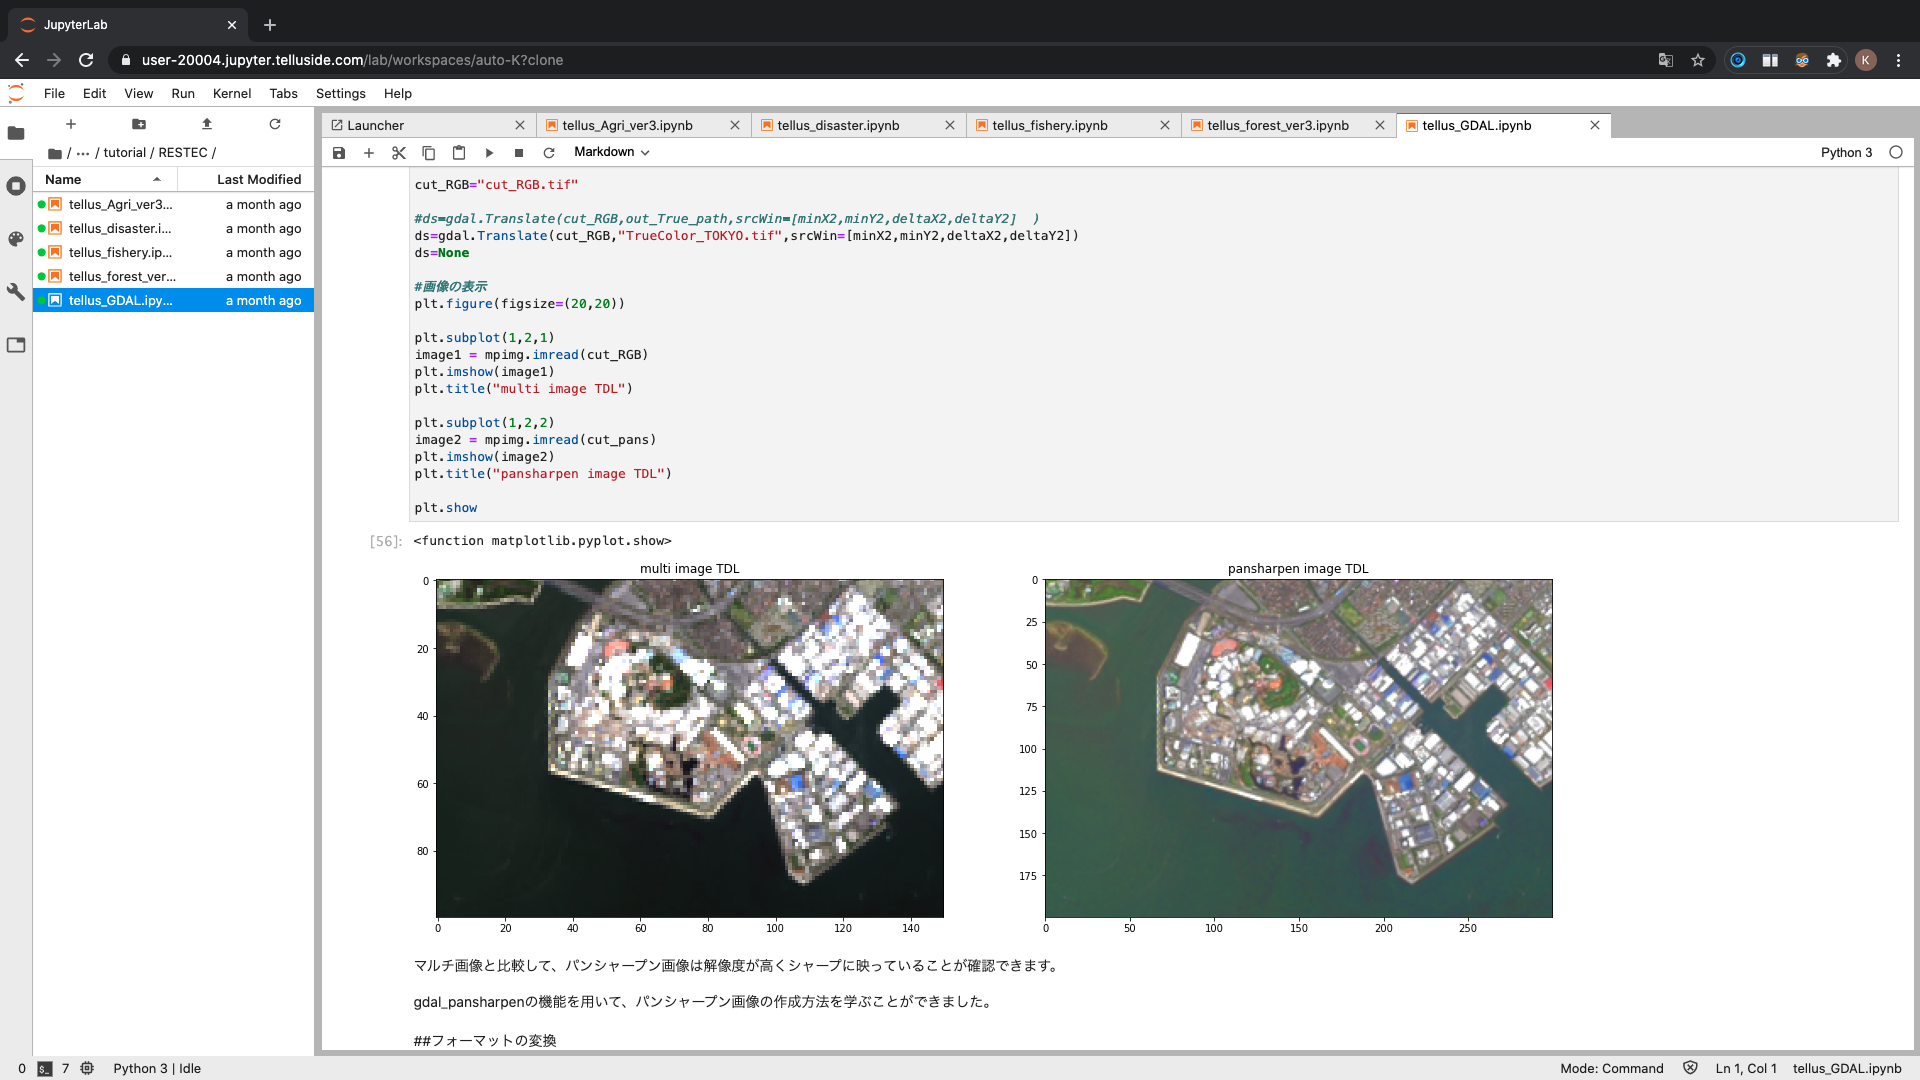Go to the RESTEC folder breadcrumb

[183, 153]
